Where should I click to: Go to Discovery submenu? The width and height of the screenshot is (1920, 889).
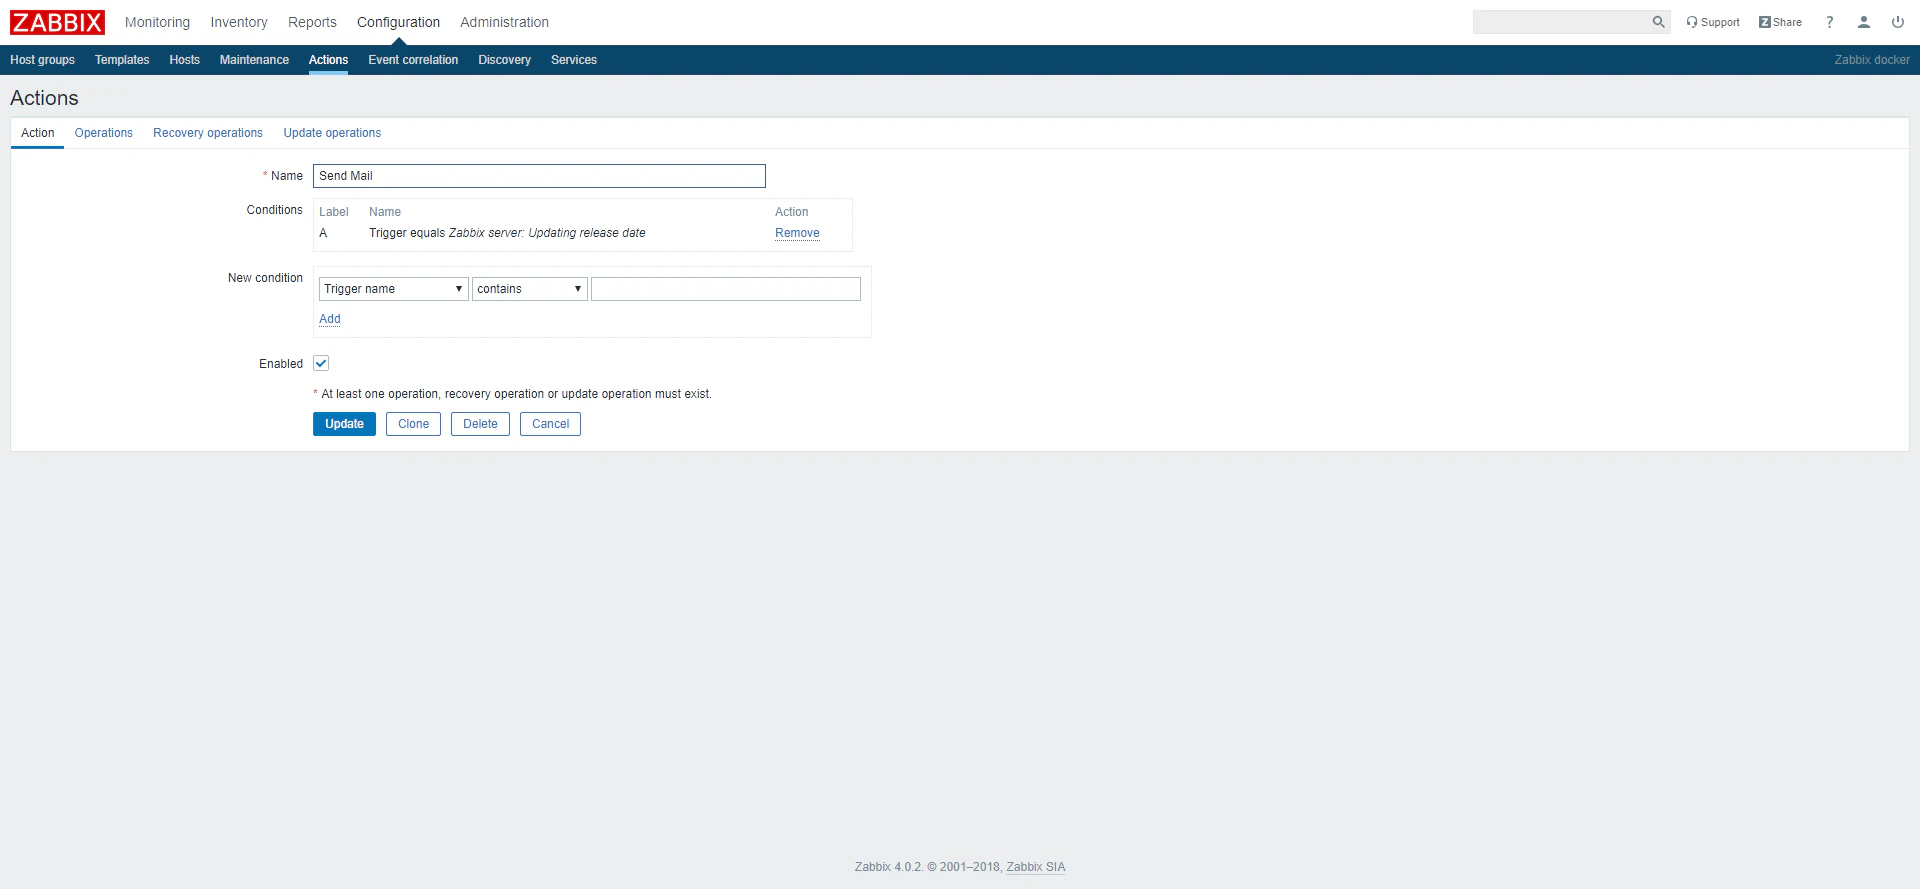pos(504,60)
